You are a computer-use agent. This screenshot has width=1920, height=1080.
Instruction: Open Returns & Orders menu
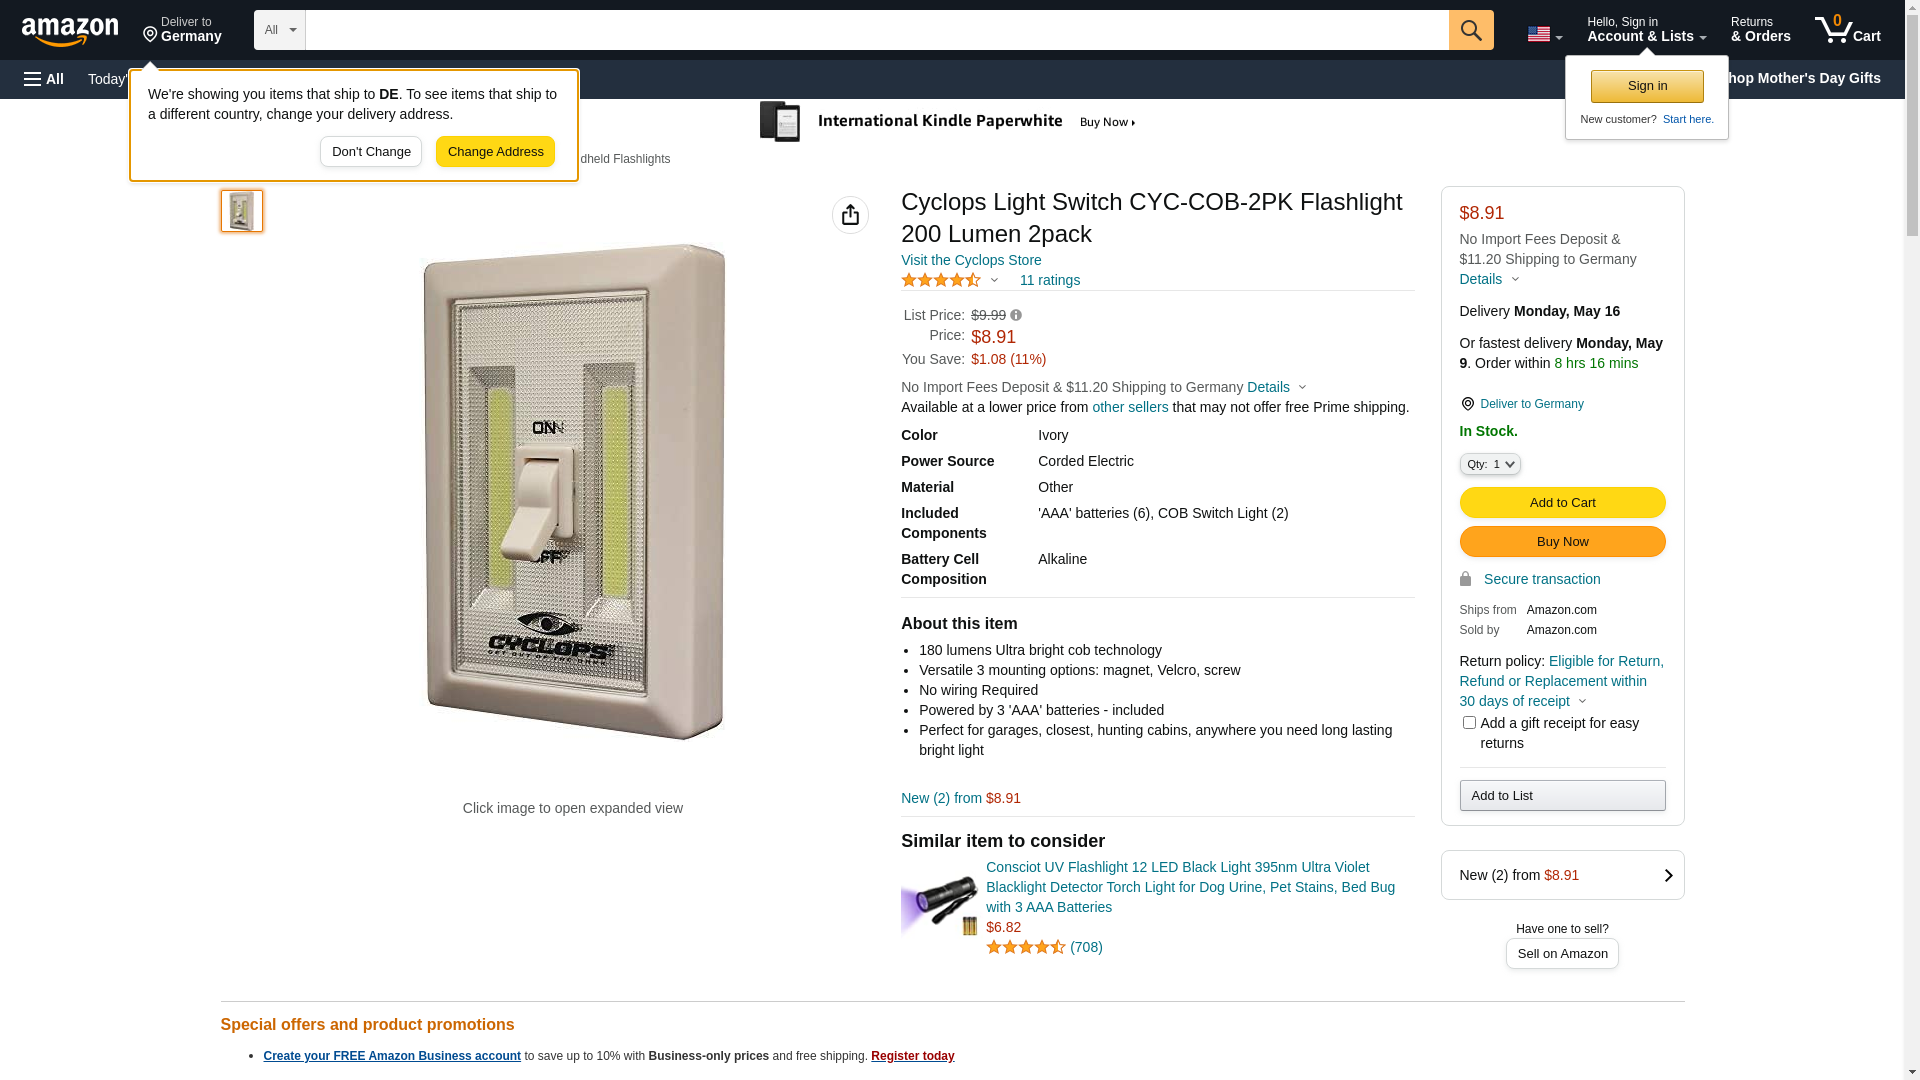pyautogui.click(x=1760, y=30)
